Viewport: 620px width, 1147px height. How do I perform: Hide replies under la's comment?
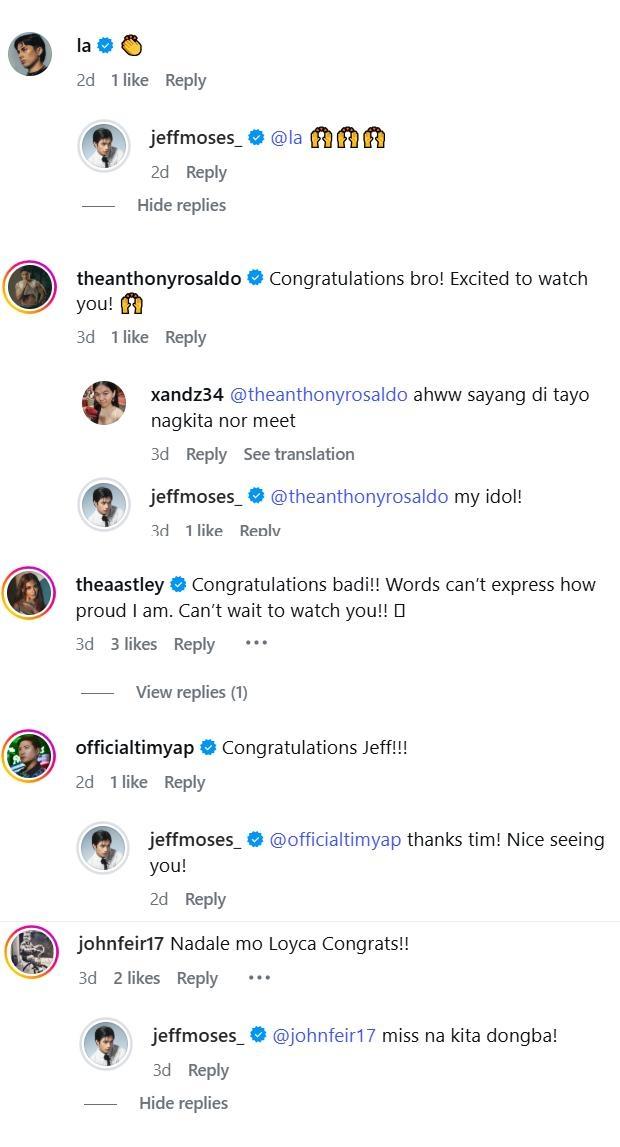(x=181, y=205)
